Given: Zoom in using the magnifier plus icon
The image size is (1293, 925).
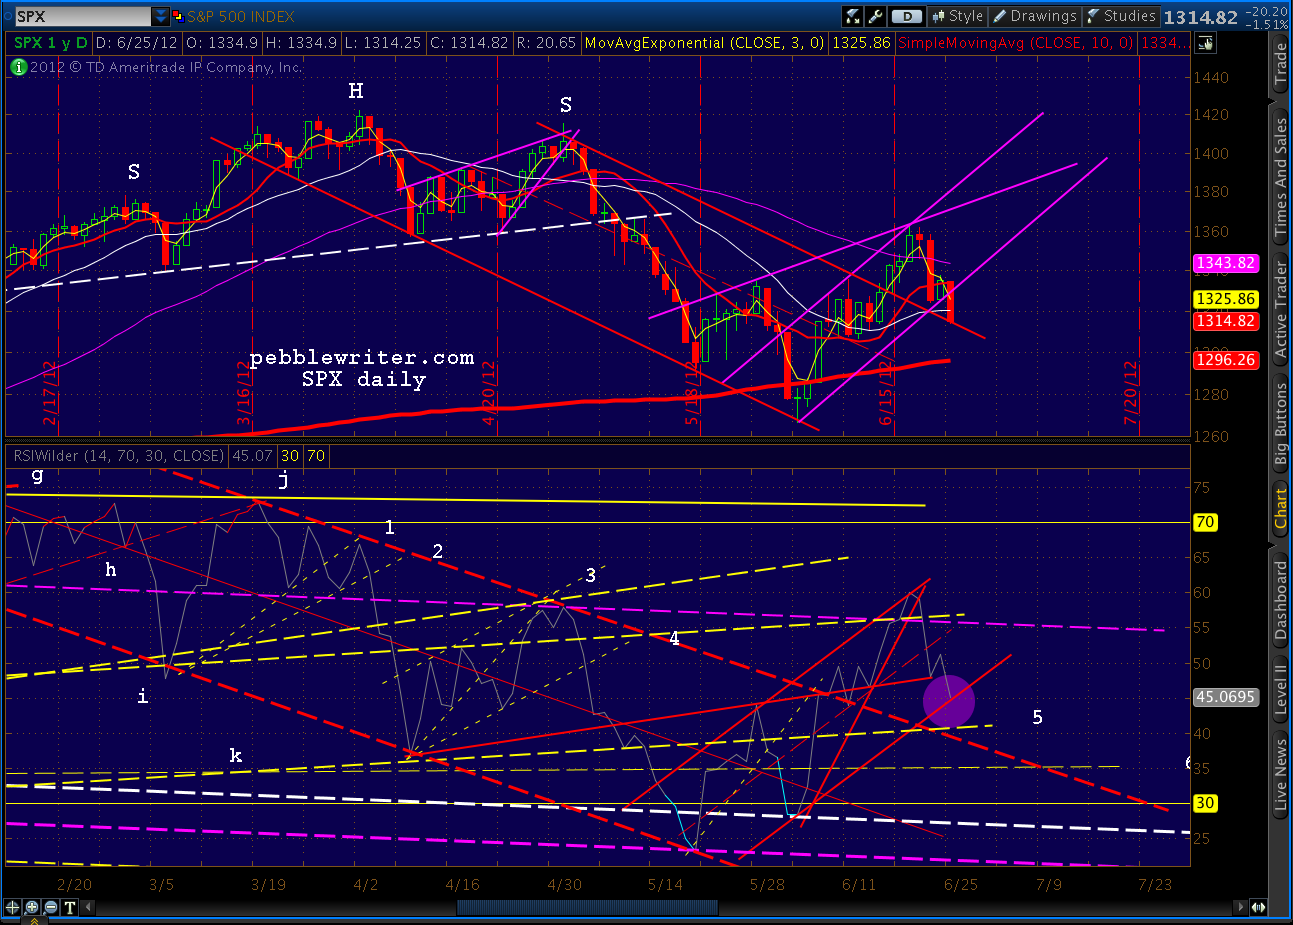Looking at the screenshot, I should (x=32, y=907).
